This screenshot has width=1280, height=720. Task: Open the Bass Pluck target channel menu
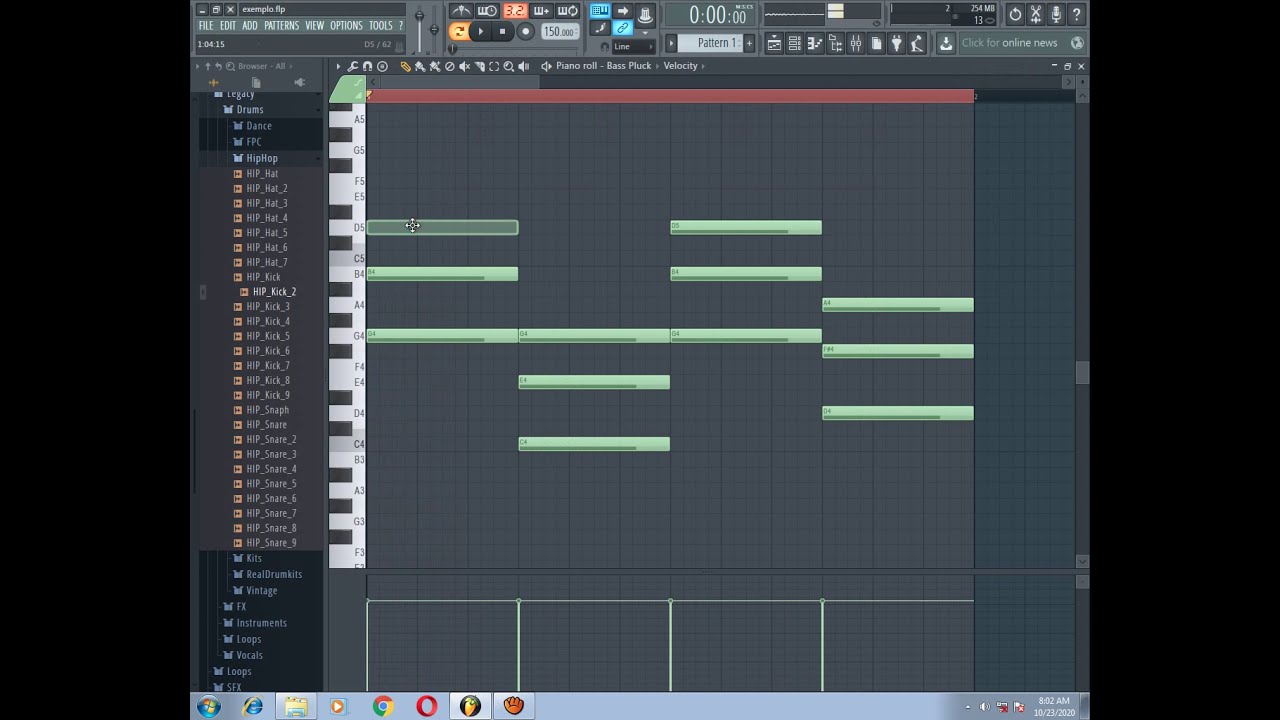pos(603,66)
